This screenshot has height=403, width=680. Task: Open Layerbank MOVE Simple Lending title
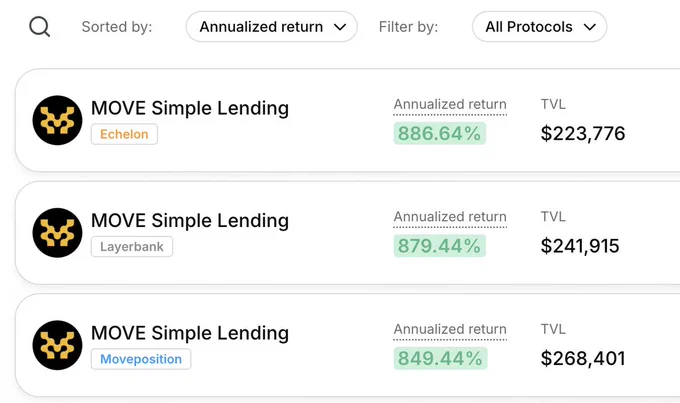click(x=190, y=220)
